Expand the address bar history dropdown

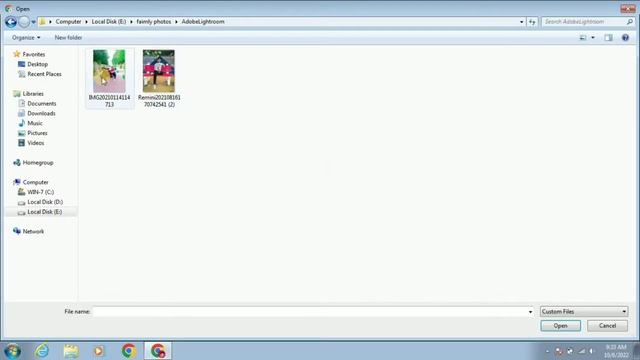click(521, 22)
